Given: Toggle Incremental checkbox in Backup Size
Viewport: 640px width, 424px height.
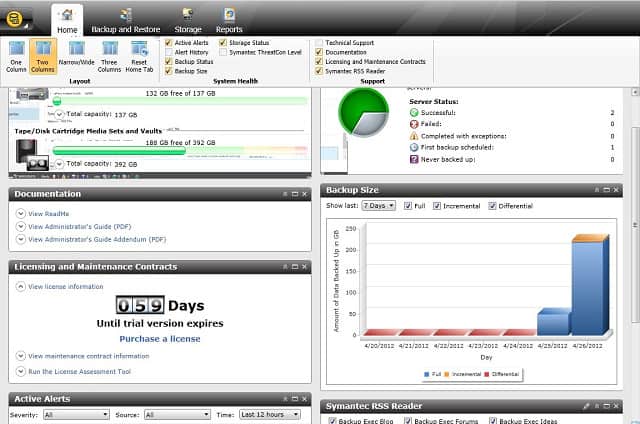Looking at the screenshot, I should [437, 206].
